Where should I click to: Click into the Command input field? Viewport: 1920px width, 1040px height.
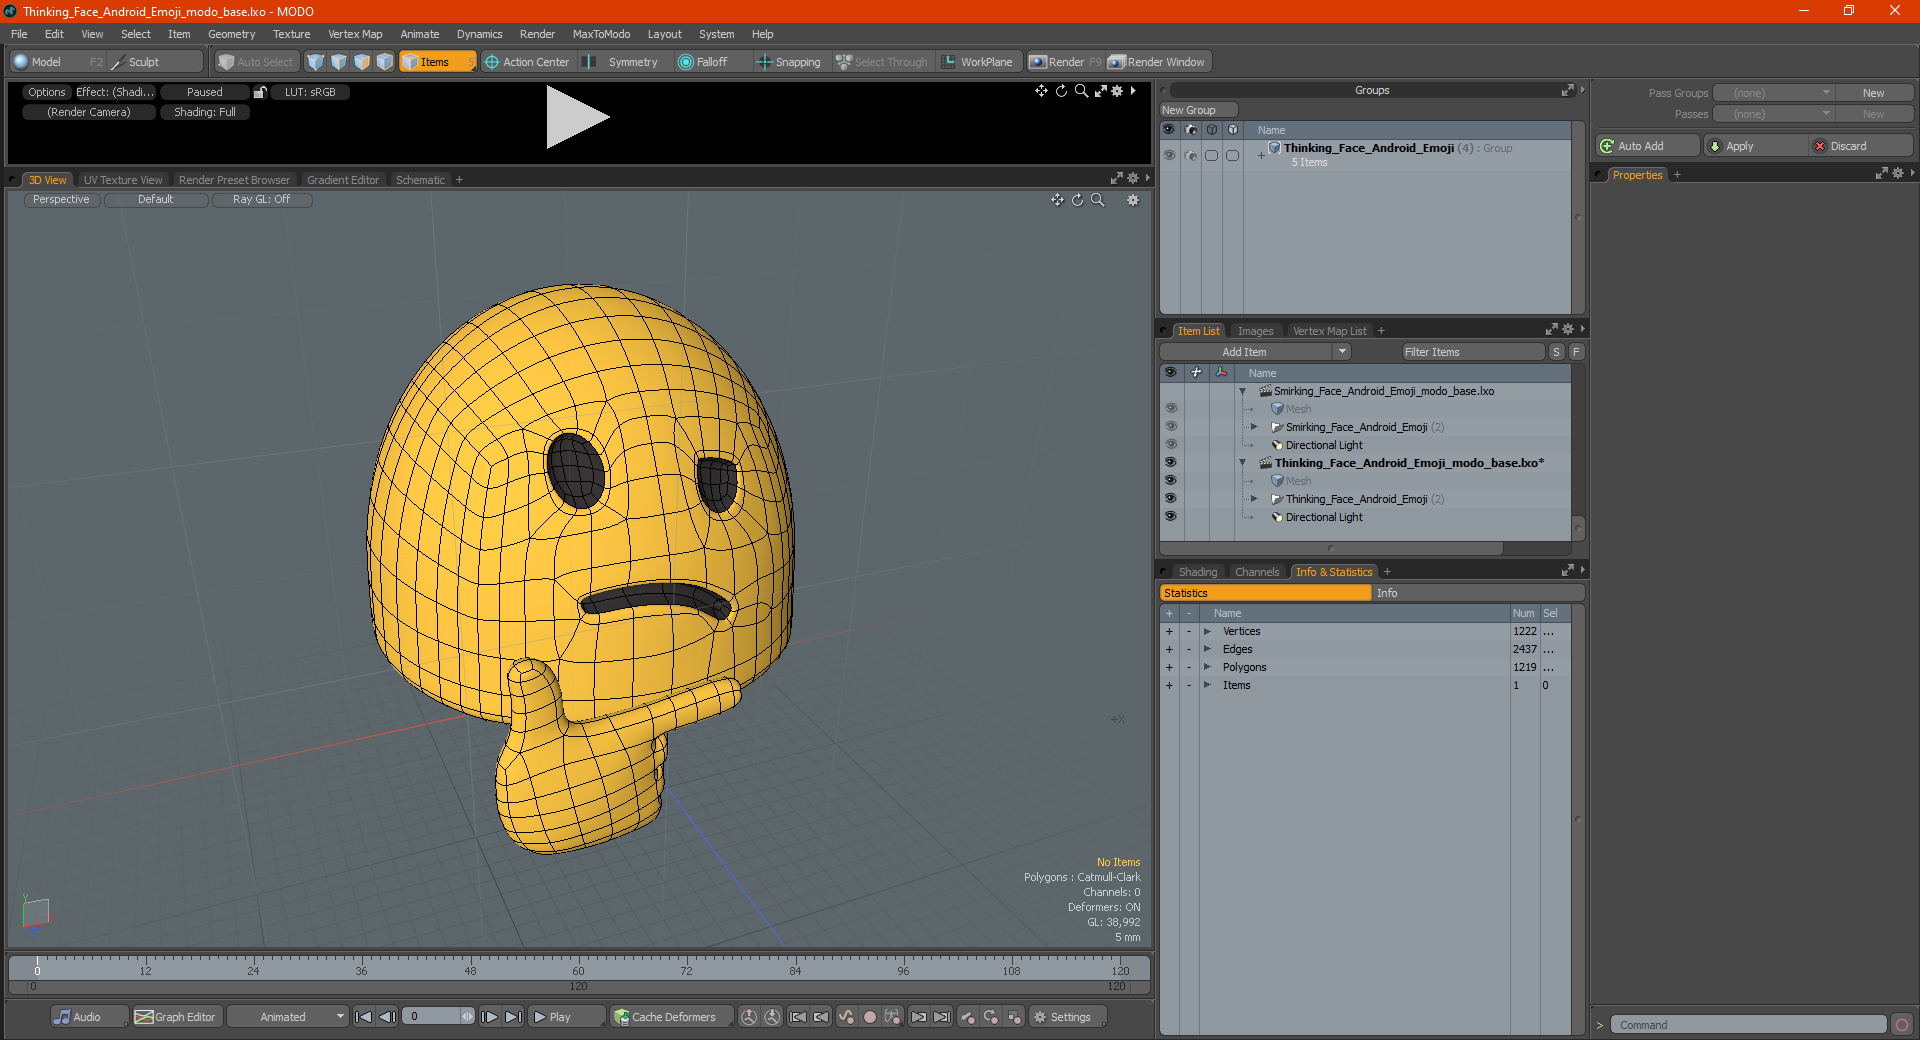(x=1749, y=1025)
